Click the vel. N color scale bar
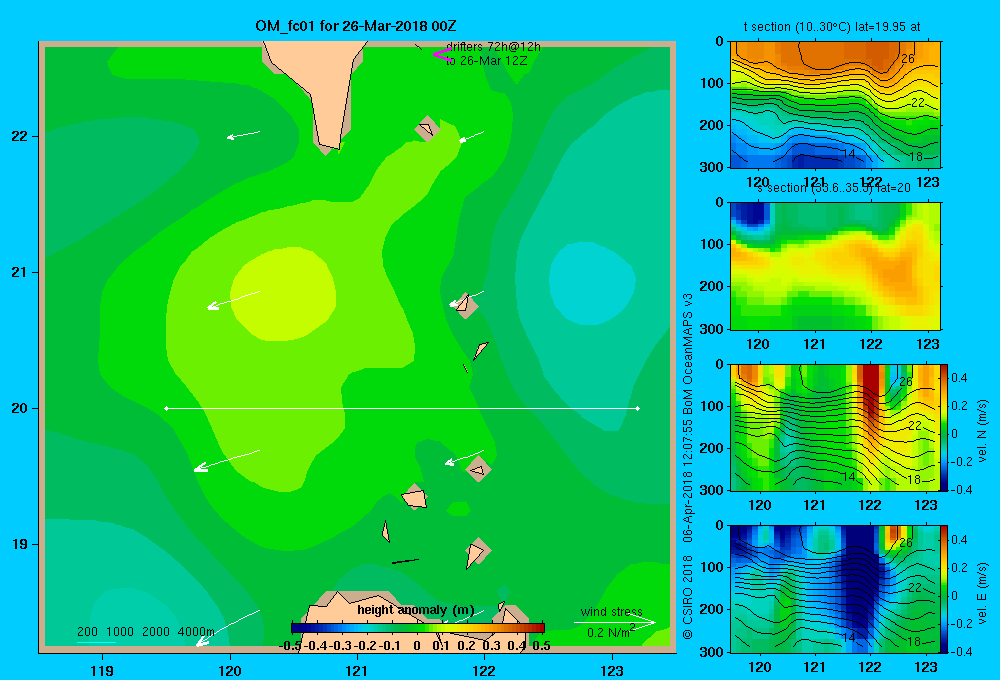 pyautogui.click(x=945, y=427)
